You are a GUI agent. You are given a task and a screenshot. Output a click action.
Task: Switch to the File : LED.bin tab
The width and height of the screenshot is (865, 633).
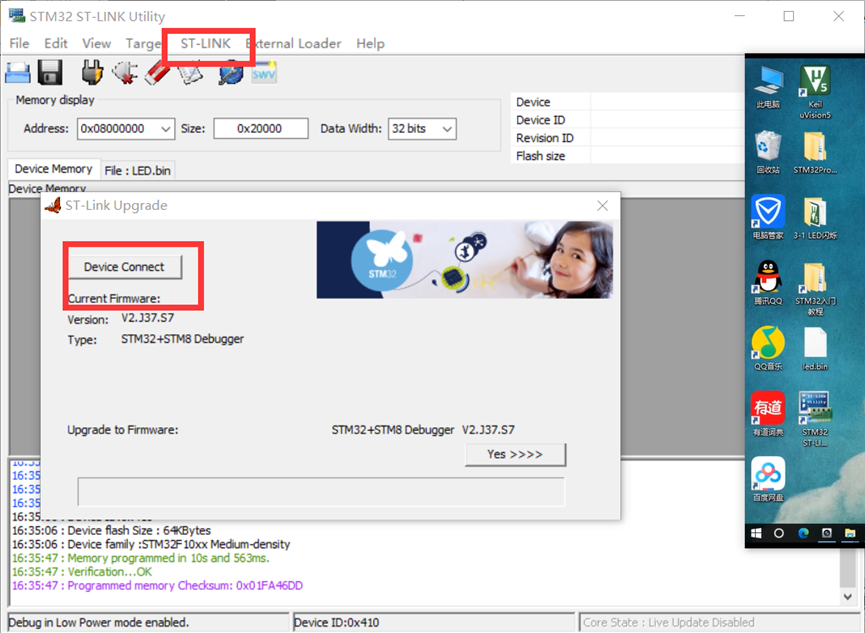(138, 171)
